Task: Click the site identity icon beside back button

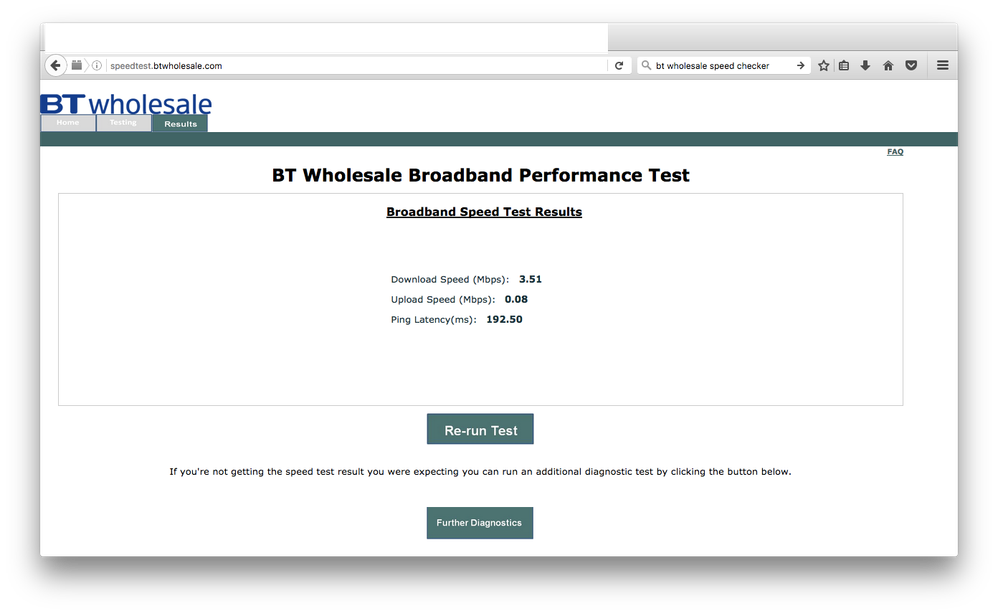Action: point(76,66)
